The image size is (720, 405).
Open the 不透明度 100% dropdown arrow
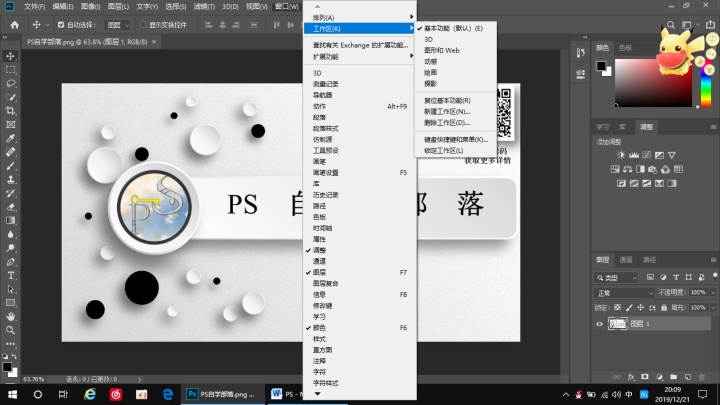point(713,292)
